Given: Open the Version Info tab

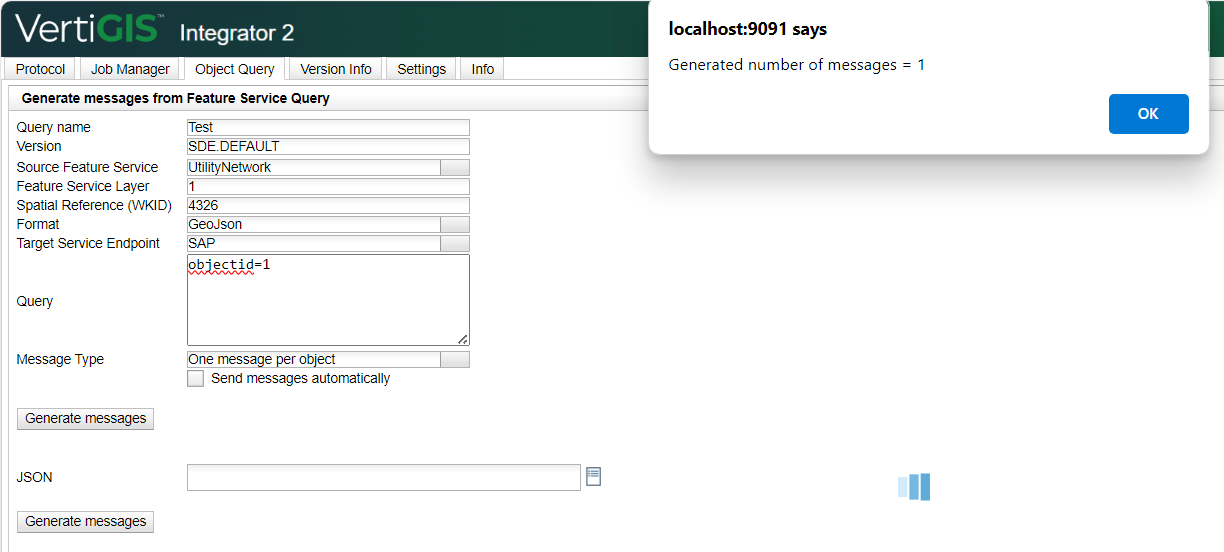Looking at the screenshot, I should pyautogui.click(x=336, y=69).
